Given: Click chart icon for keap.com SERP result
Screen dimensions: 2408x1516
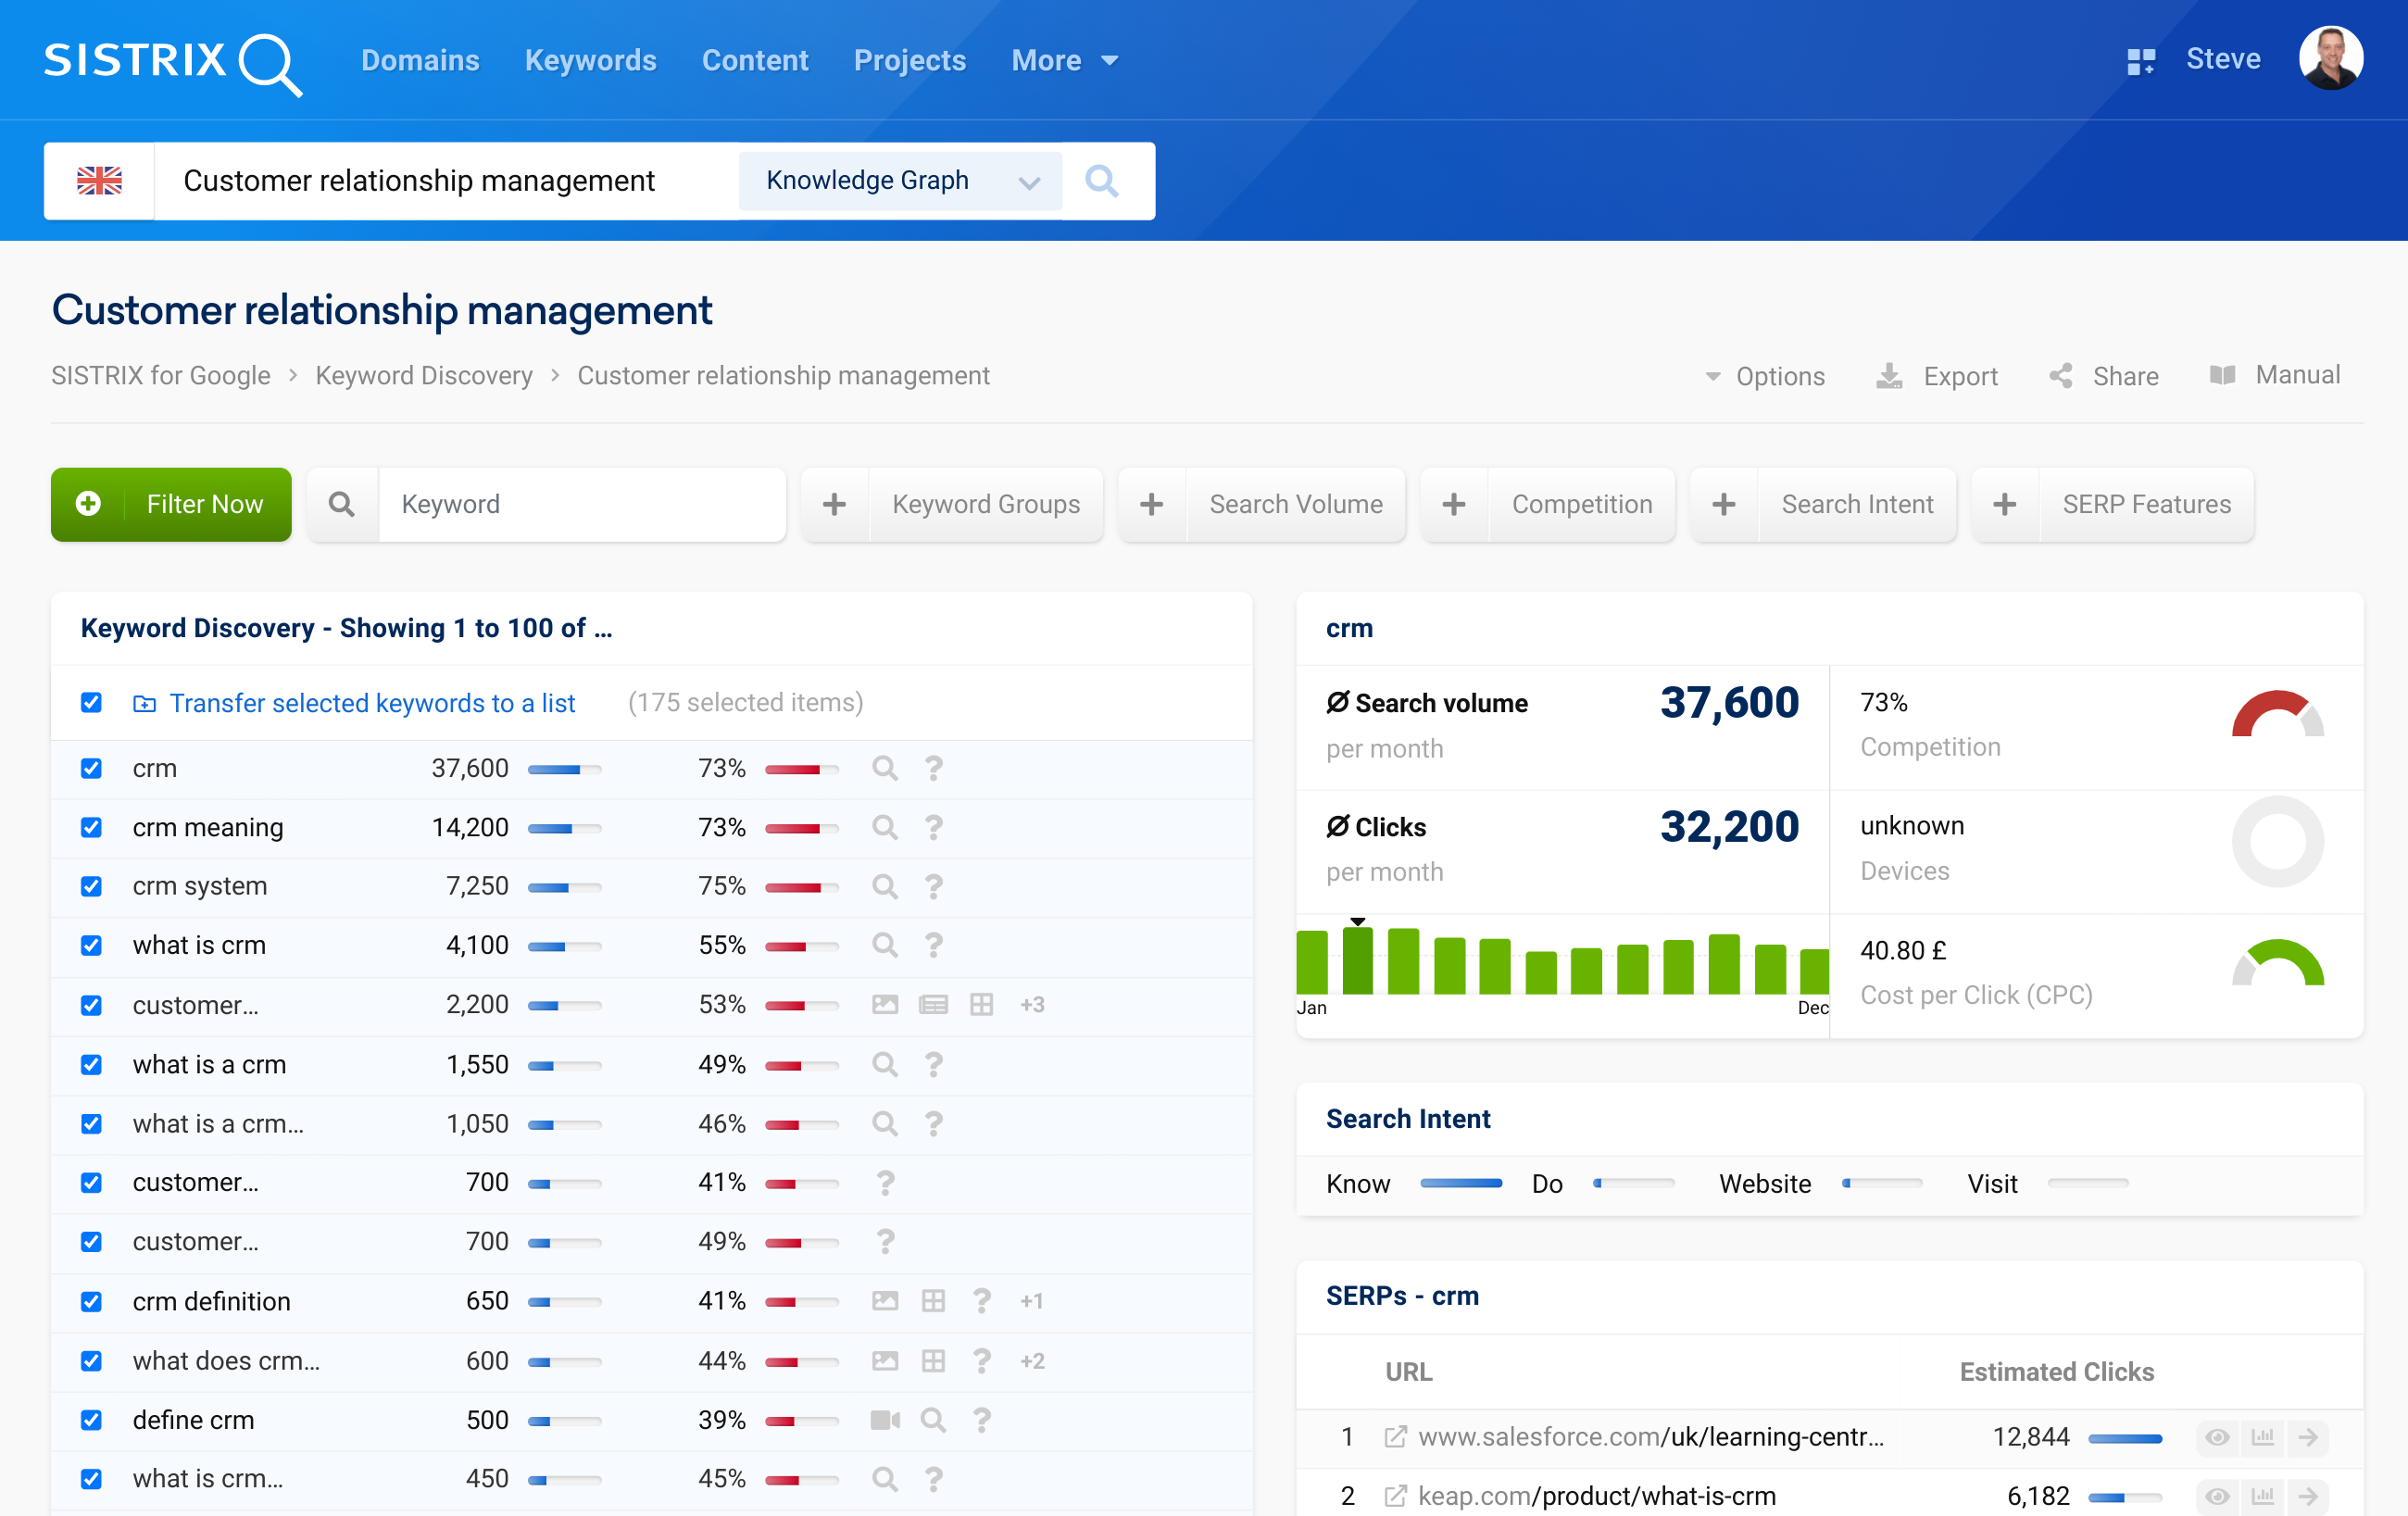Looking at the screenshot, I should tap(2262, 1496).
